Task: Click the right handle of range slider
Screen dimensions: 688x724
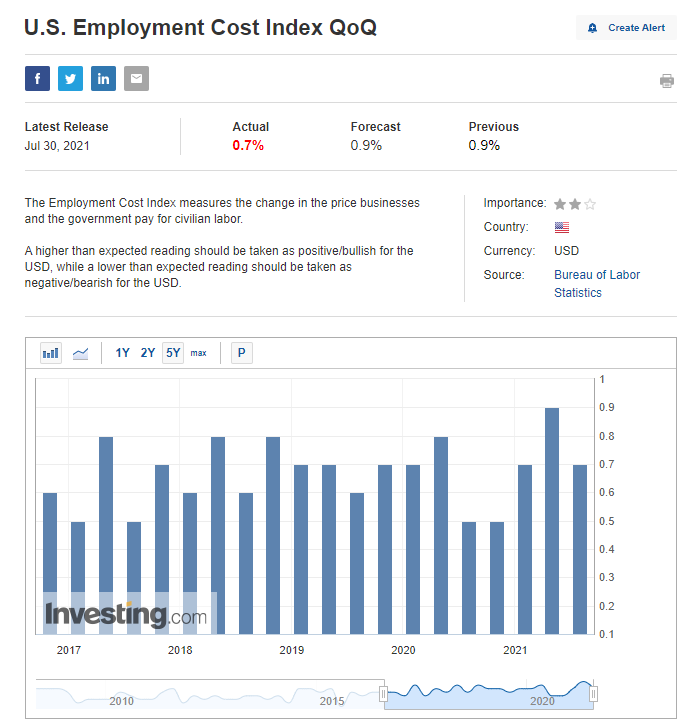Action: click(593, 693)
